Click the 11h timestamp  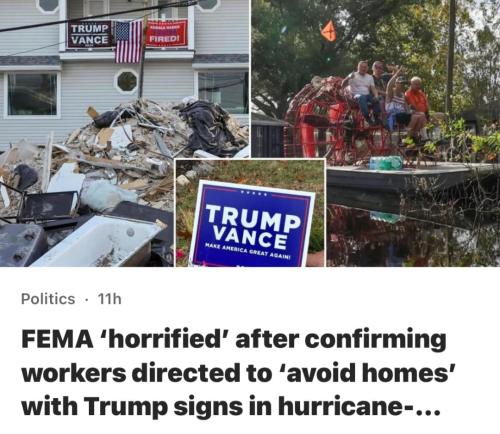[109, 299]
